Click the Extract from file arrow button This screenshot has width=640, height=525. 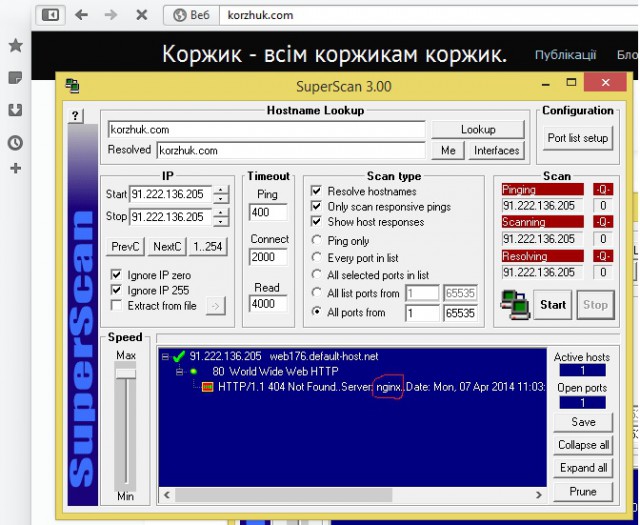(216, 306)
